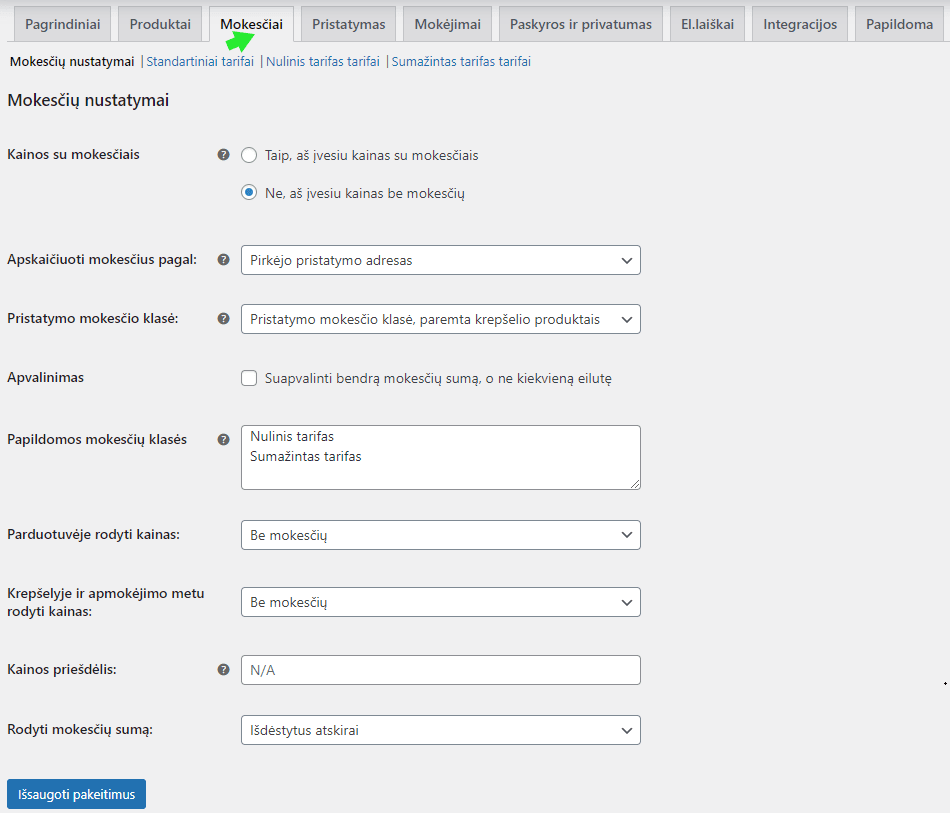Open Sumažintas tarifas tarifai link
This screenshot has height=813, width=950.
pos(461,61)
